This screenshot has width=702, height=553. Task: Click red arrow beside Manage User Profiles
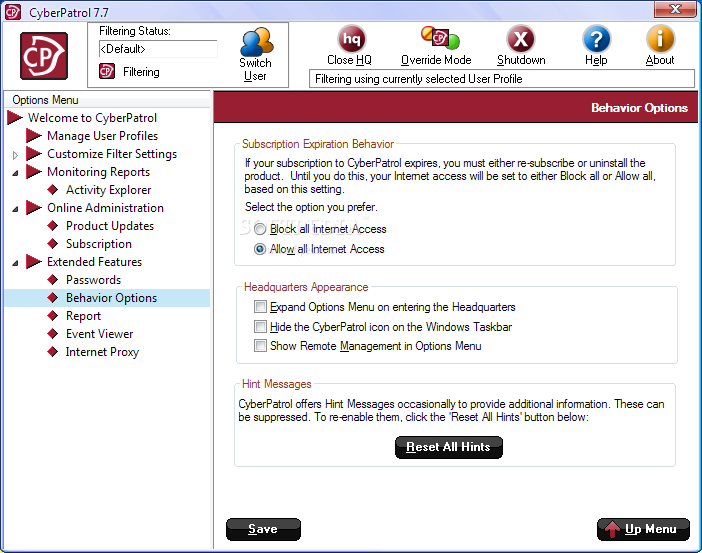click(x=34, y=136)
